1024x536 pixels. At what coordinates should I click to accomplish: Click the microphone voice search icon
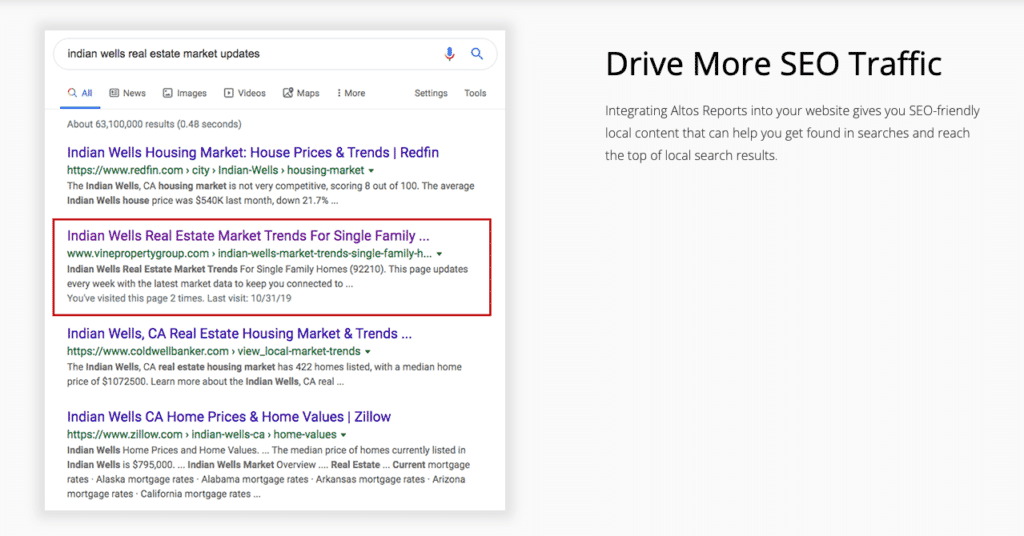pos(449,54)
